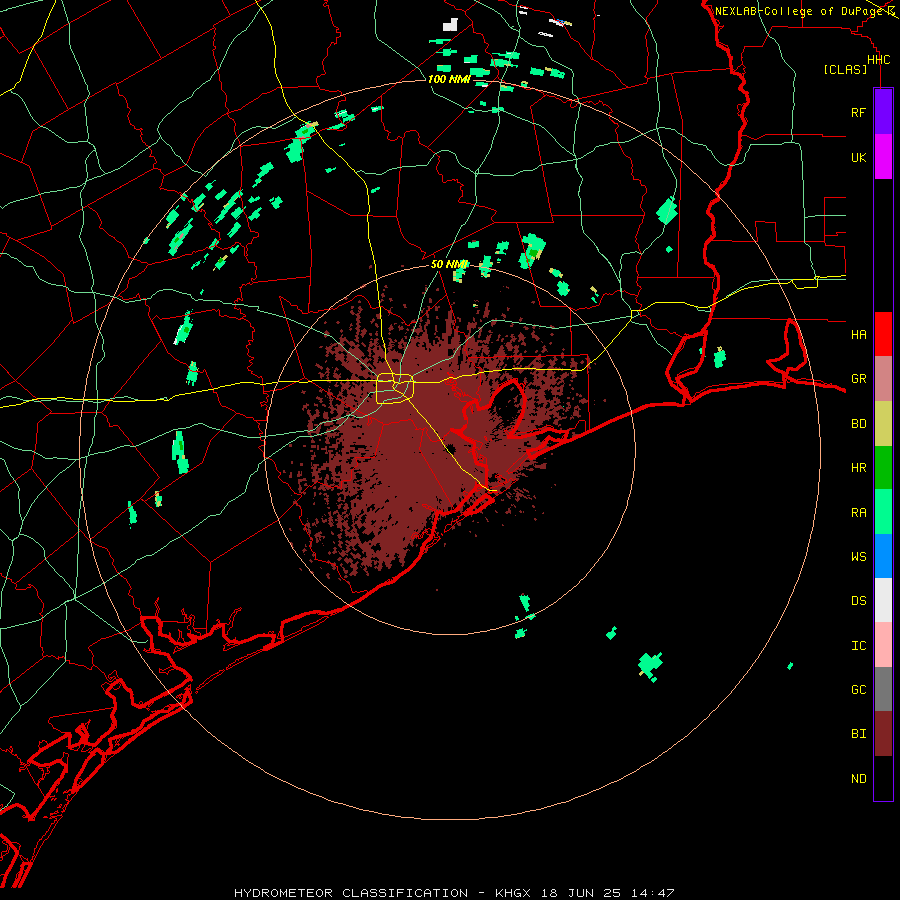Select the GC gray legend swatch
The width and height of the screenshot is (900, 900).
pyautogui.click(x=883, y=689)
